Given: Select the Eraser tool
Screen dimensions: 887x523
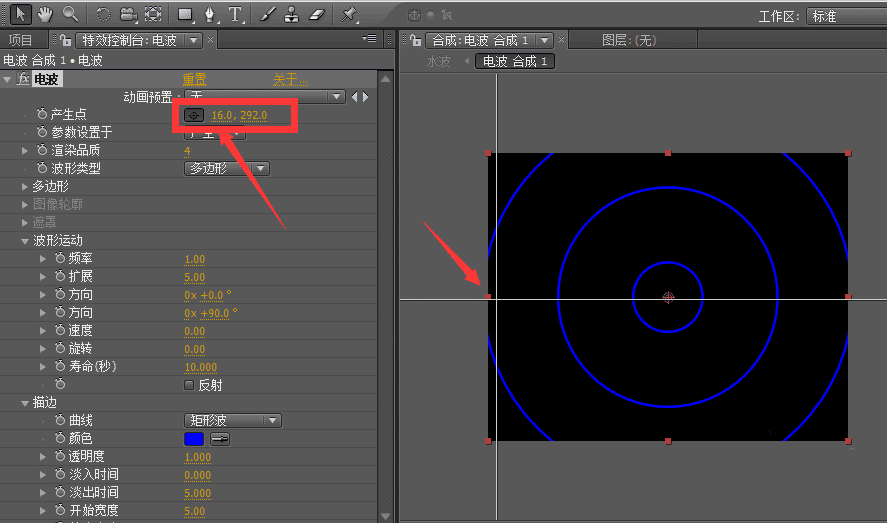Looking at the screenshot, I should pyautogui.click(x=317, y=14).
